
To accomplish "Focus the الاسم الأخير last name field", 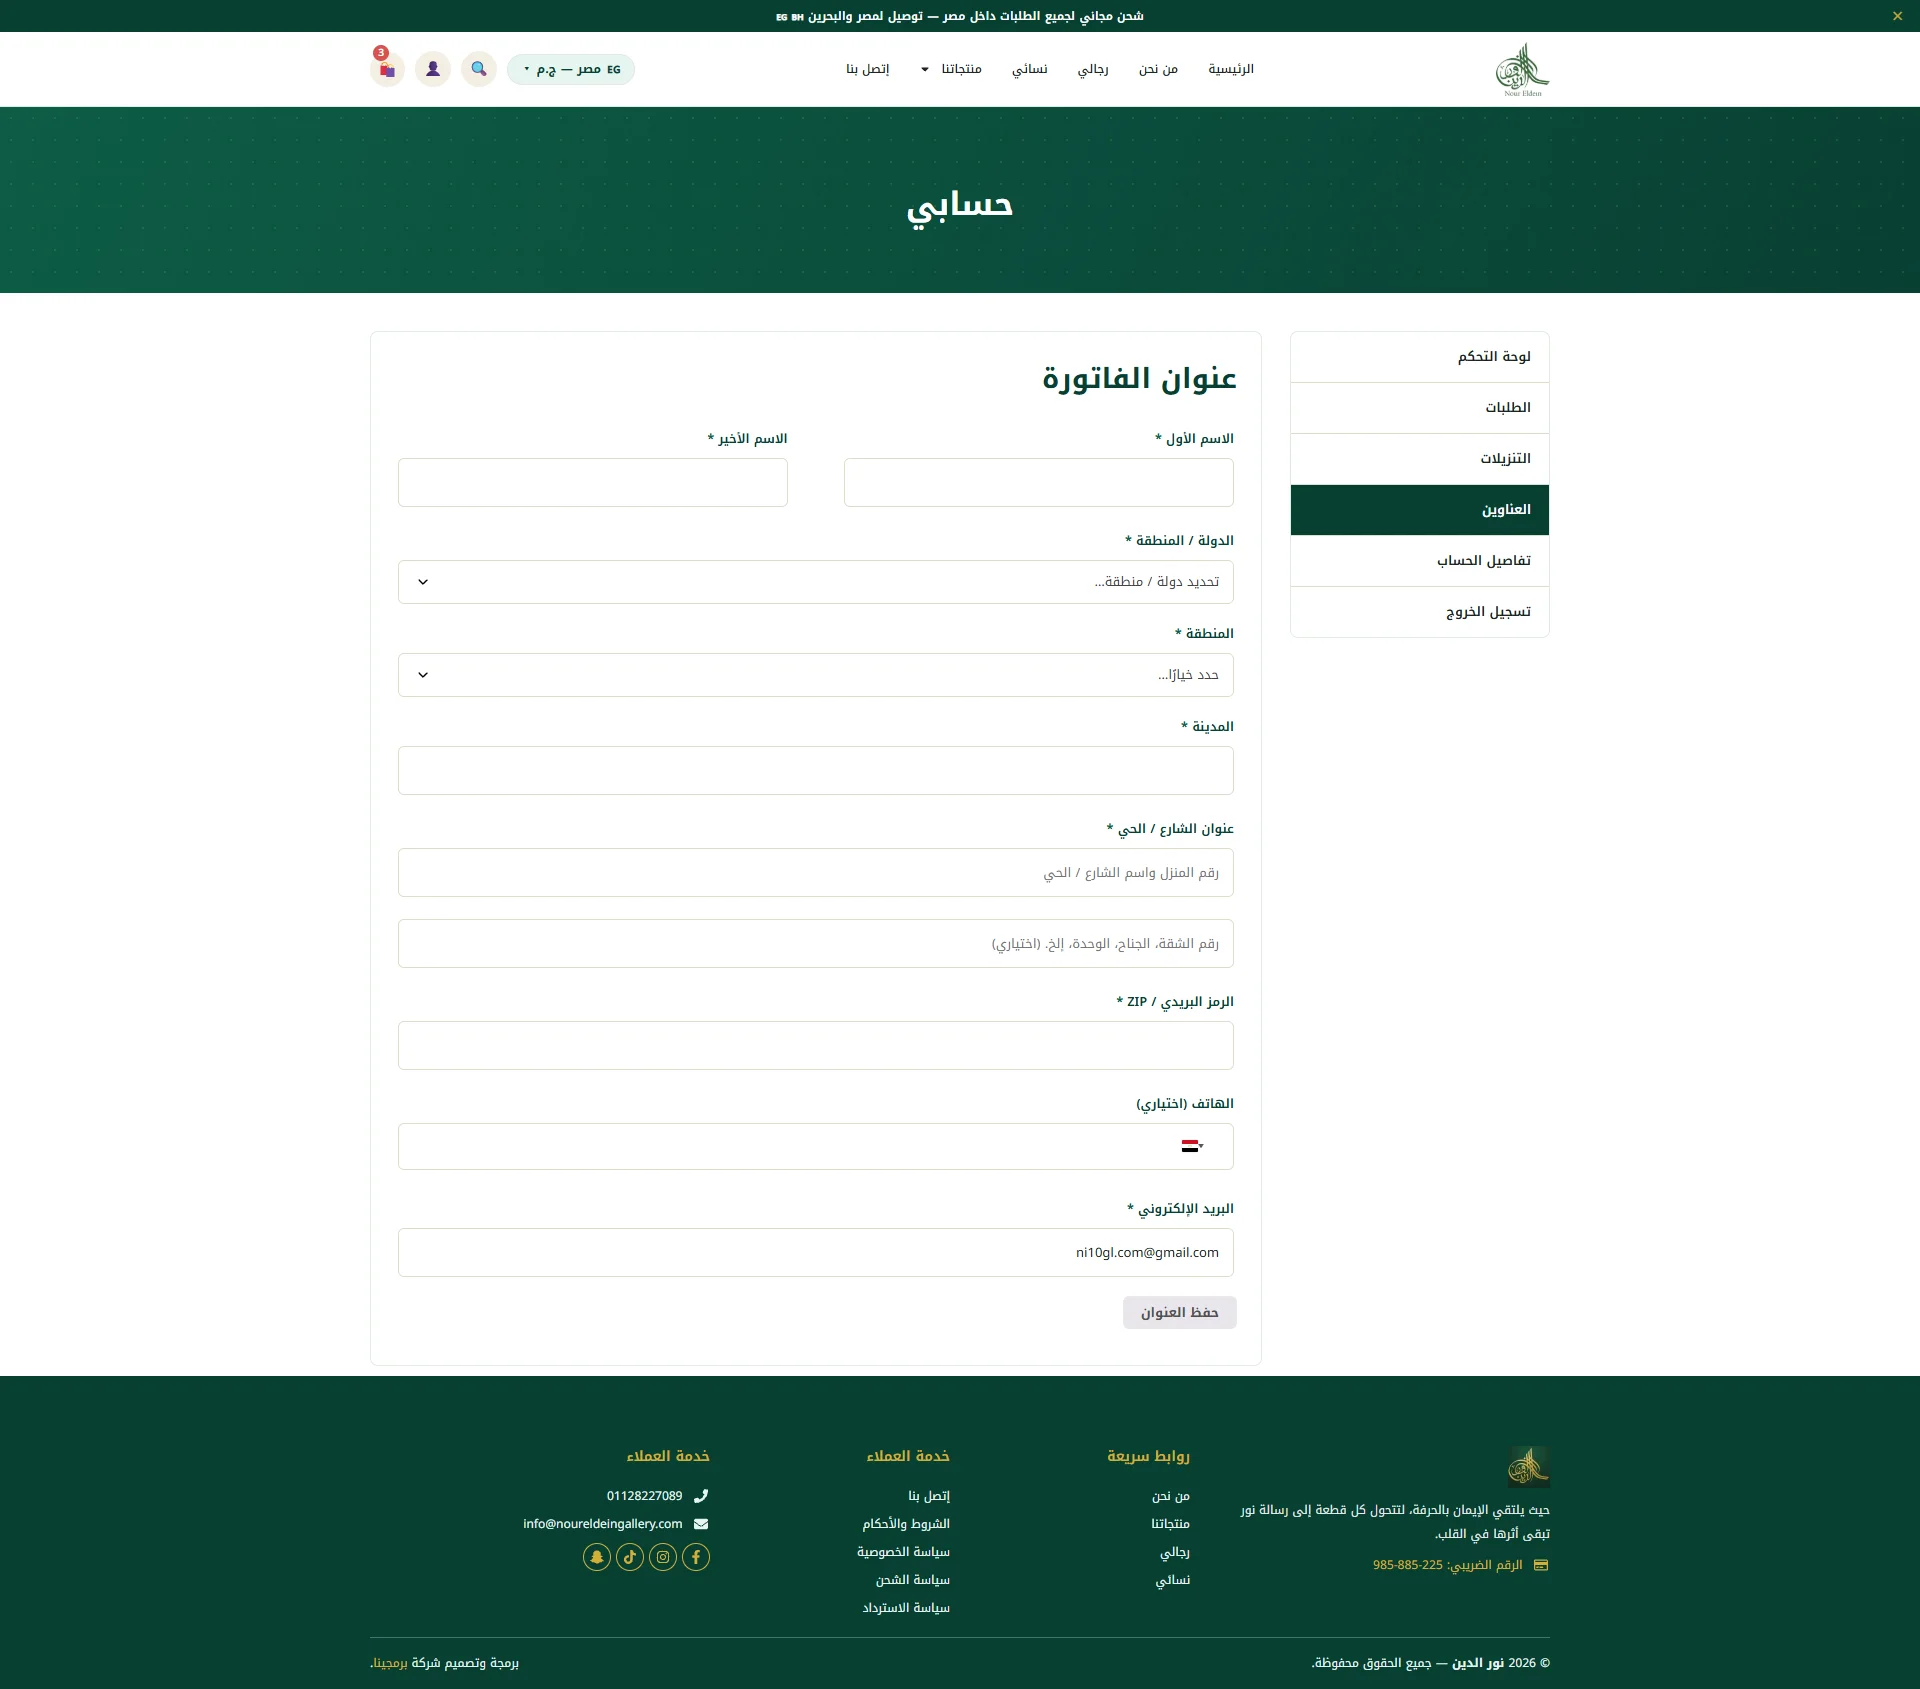I will pyautogui.click(x=593, y=483).
